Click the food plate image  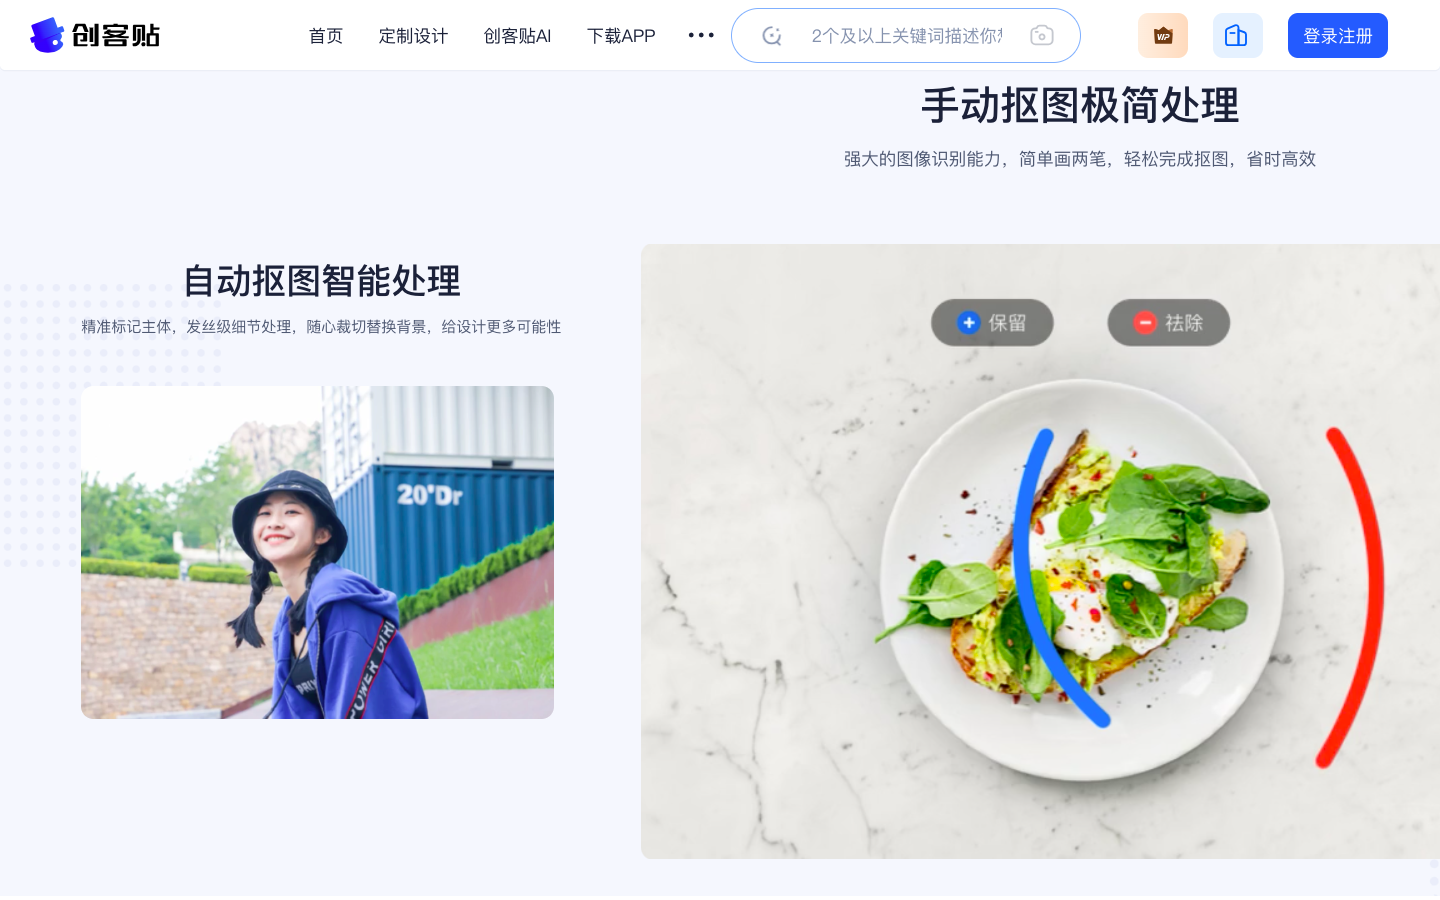coord(1040,551)
